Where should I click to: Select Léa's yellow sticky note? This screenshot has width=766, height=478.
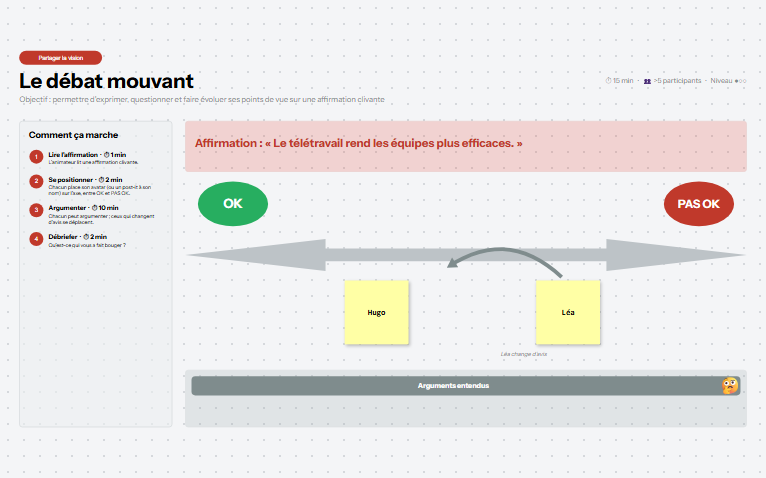click(568, 312)
